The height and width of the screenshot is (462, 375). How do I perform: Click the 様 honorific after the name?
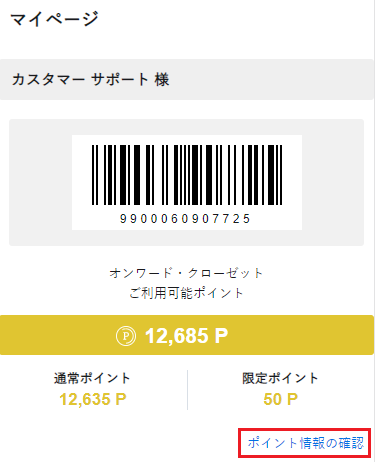[162, 80]
